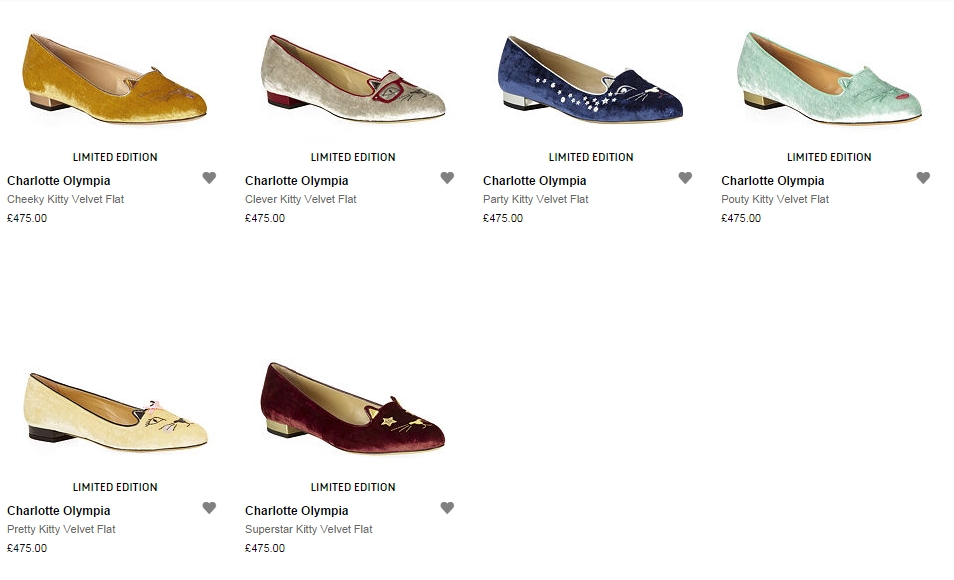Screen dimensions: 954x580
Task: Save Pretty Kitty Velvet Flat with heart
Action: 209,508
